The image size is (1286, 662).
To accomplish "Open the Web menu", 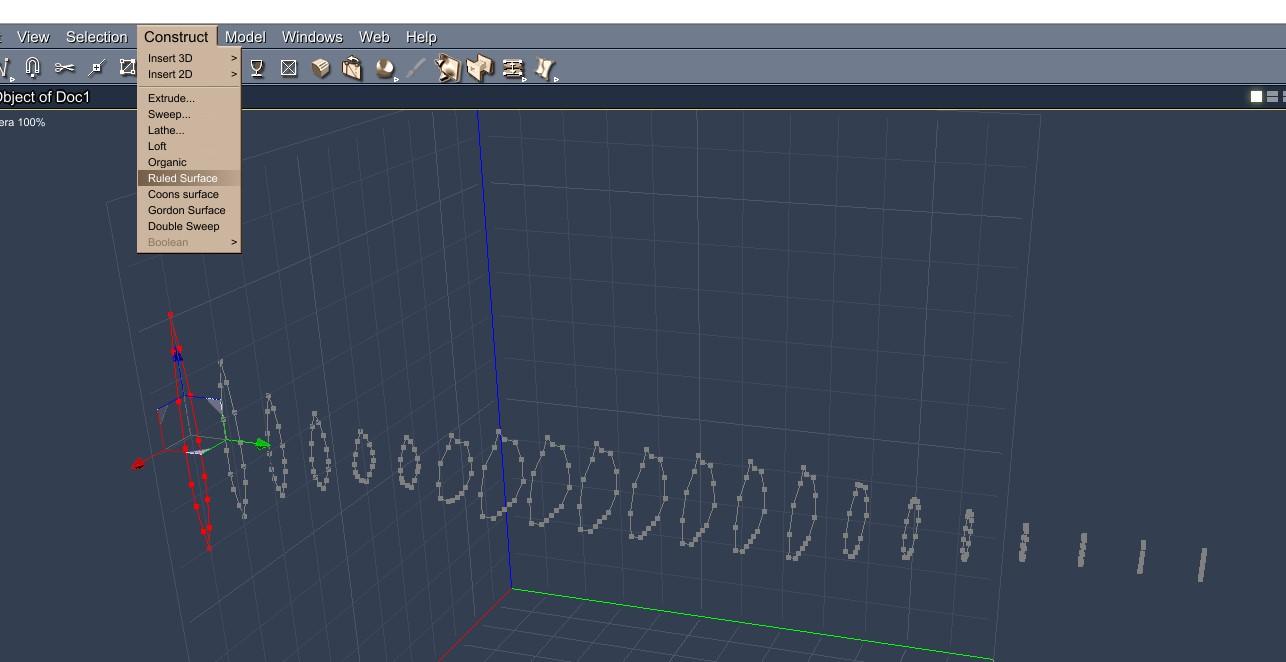I will click(374, 37).
